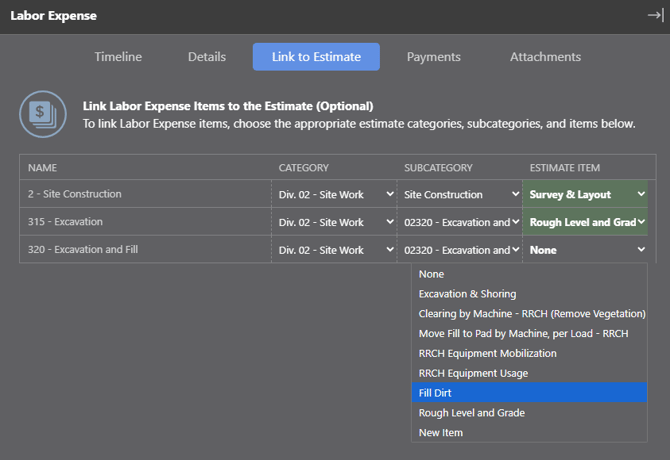This screenshot has width=670, height=460.
Task: Open Rough Level and Grade estimate item dropdown
Action: (585, 222)
